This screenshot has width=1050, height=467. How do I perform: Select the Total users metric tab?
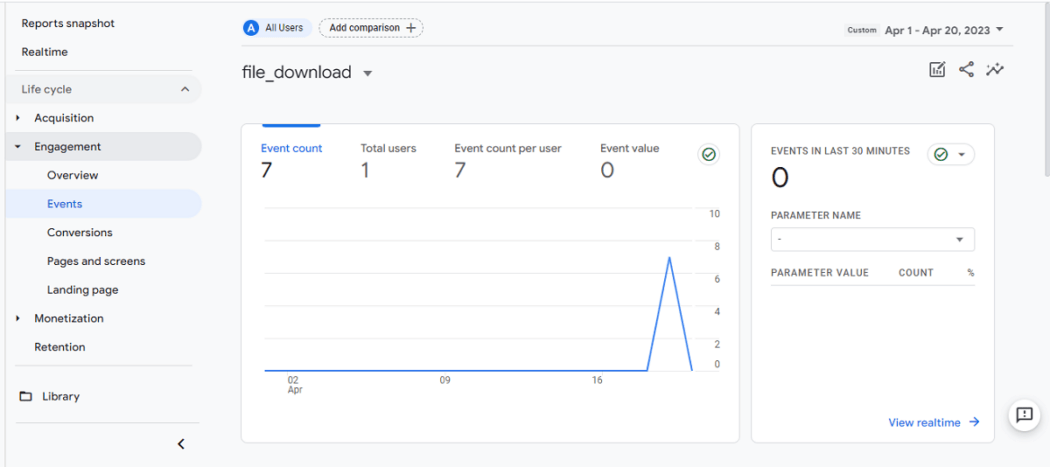tap(388, 161)
